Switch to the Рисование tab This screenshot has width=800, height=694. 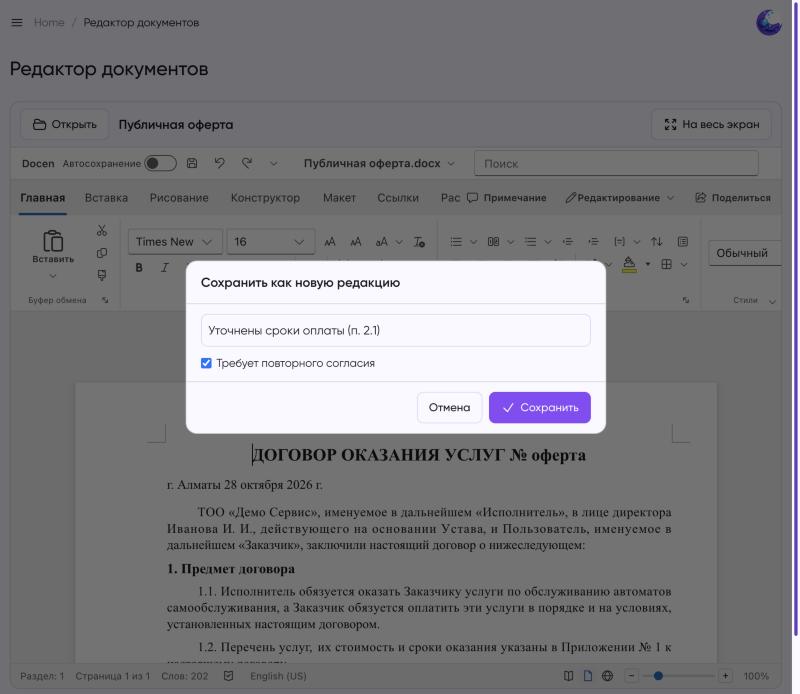pos(179,197)
